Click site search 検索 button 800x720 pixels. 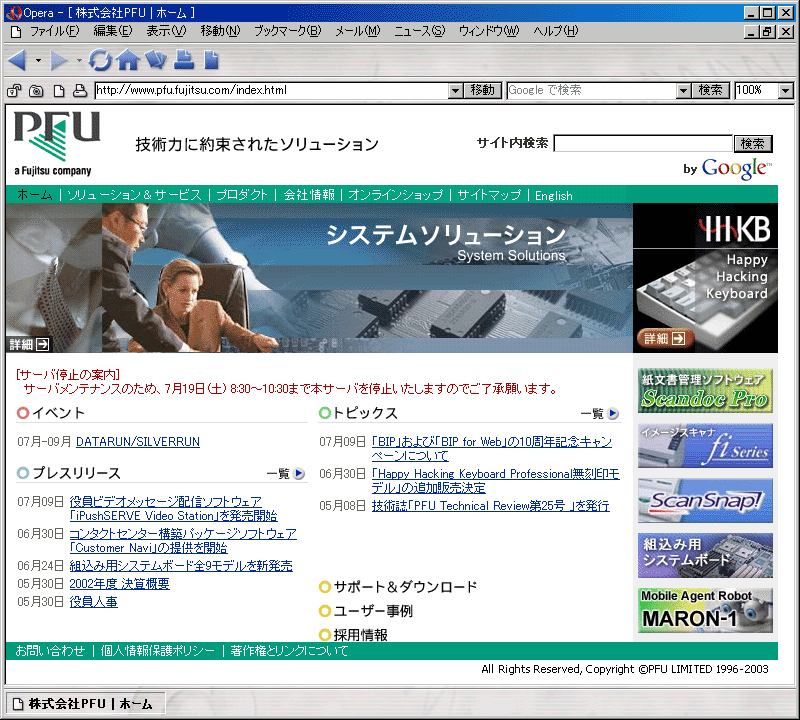753,144
